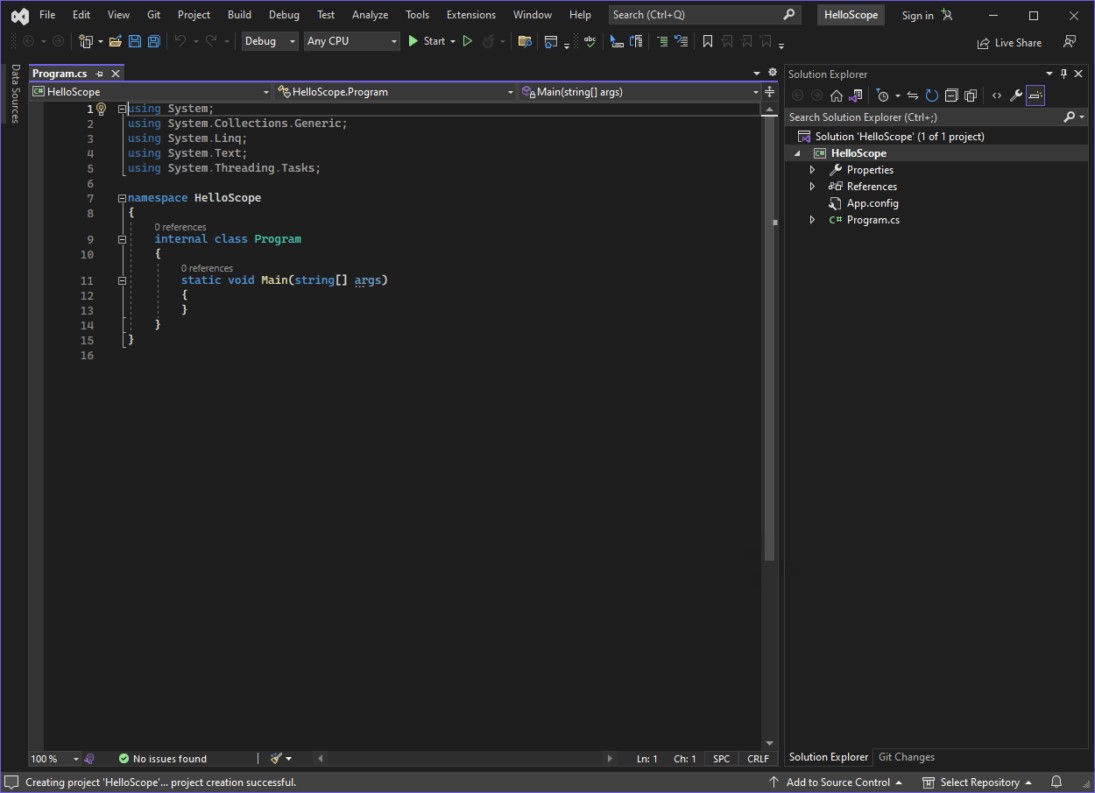Expand the References node
1095x793 pixels.
tap(812, 186)
